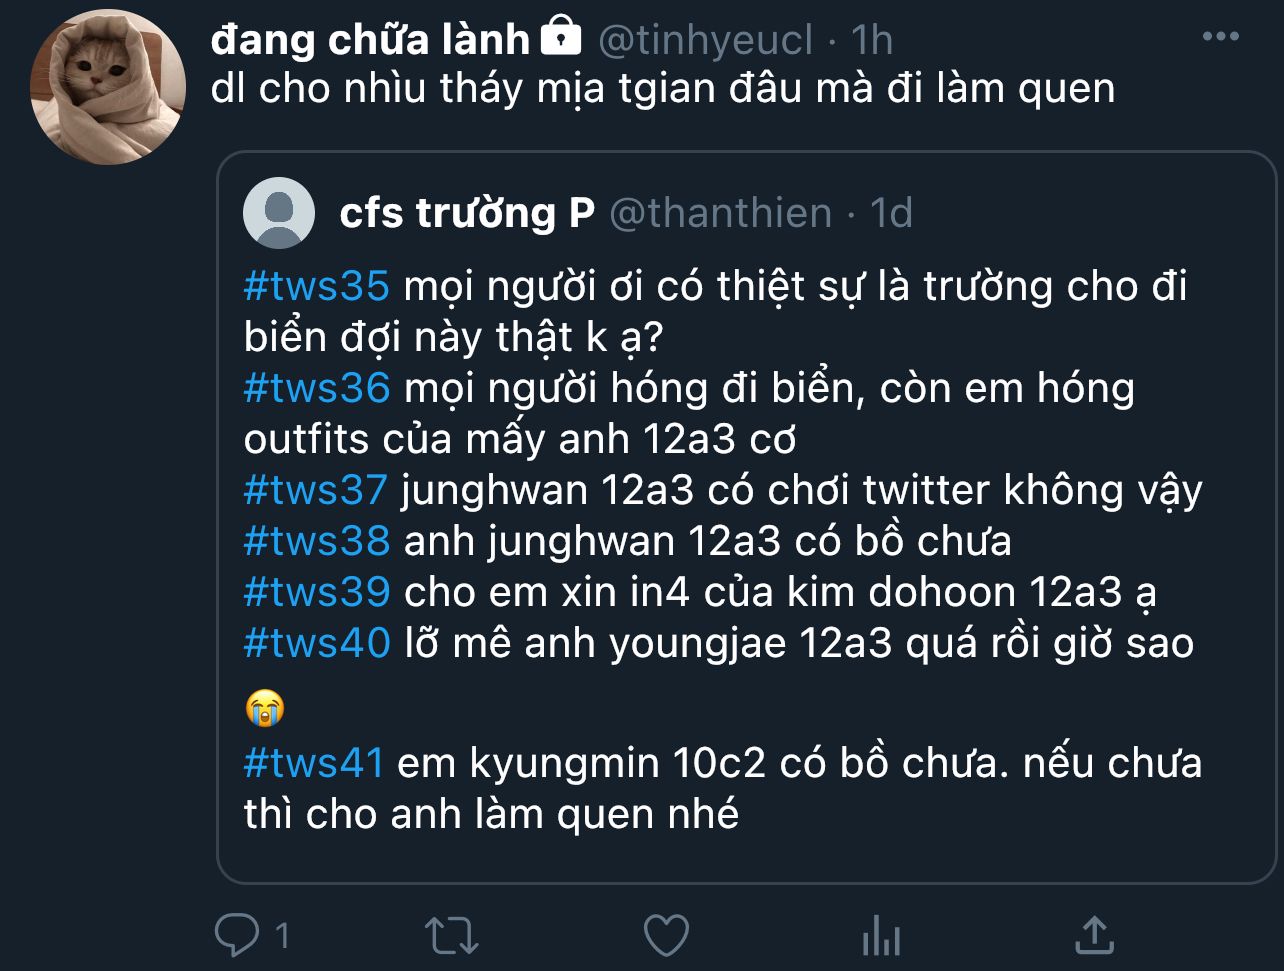Click the #tws39 hashtag
This screenshot has height=971, width=1284.
tap(316, 592)
